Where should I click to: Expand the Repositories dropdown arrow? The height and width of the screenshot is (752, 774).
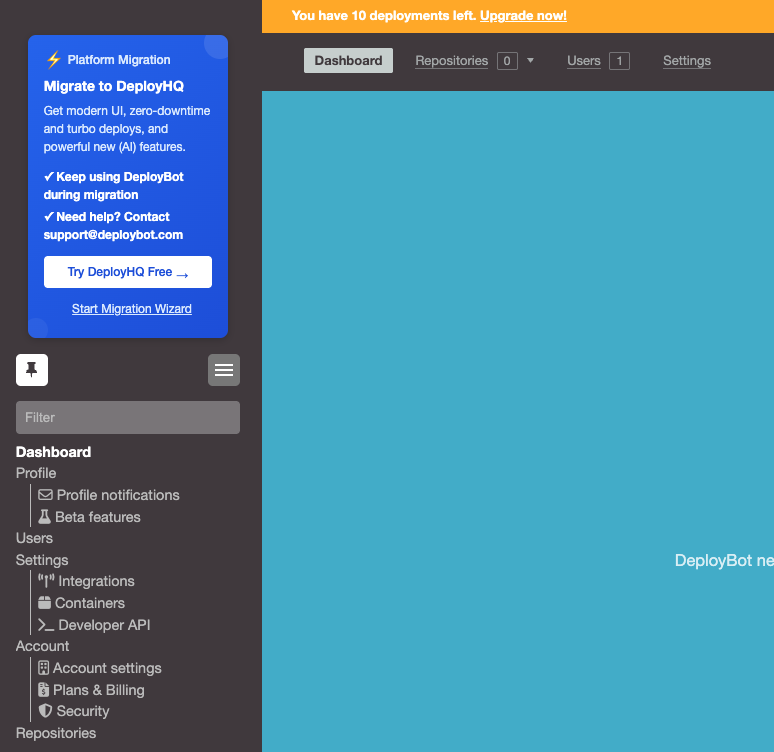530,61
